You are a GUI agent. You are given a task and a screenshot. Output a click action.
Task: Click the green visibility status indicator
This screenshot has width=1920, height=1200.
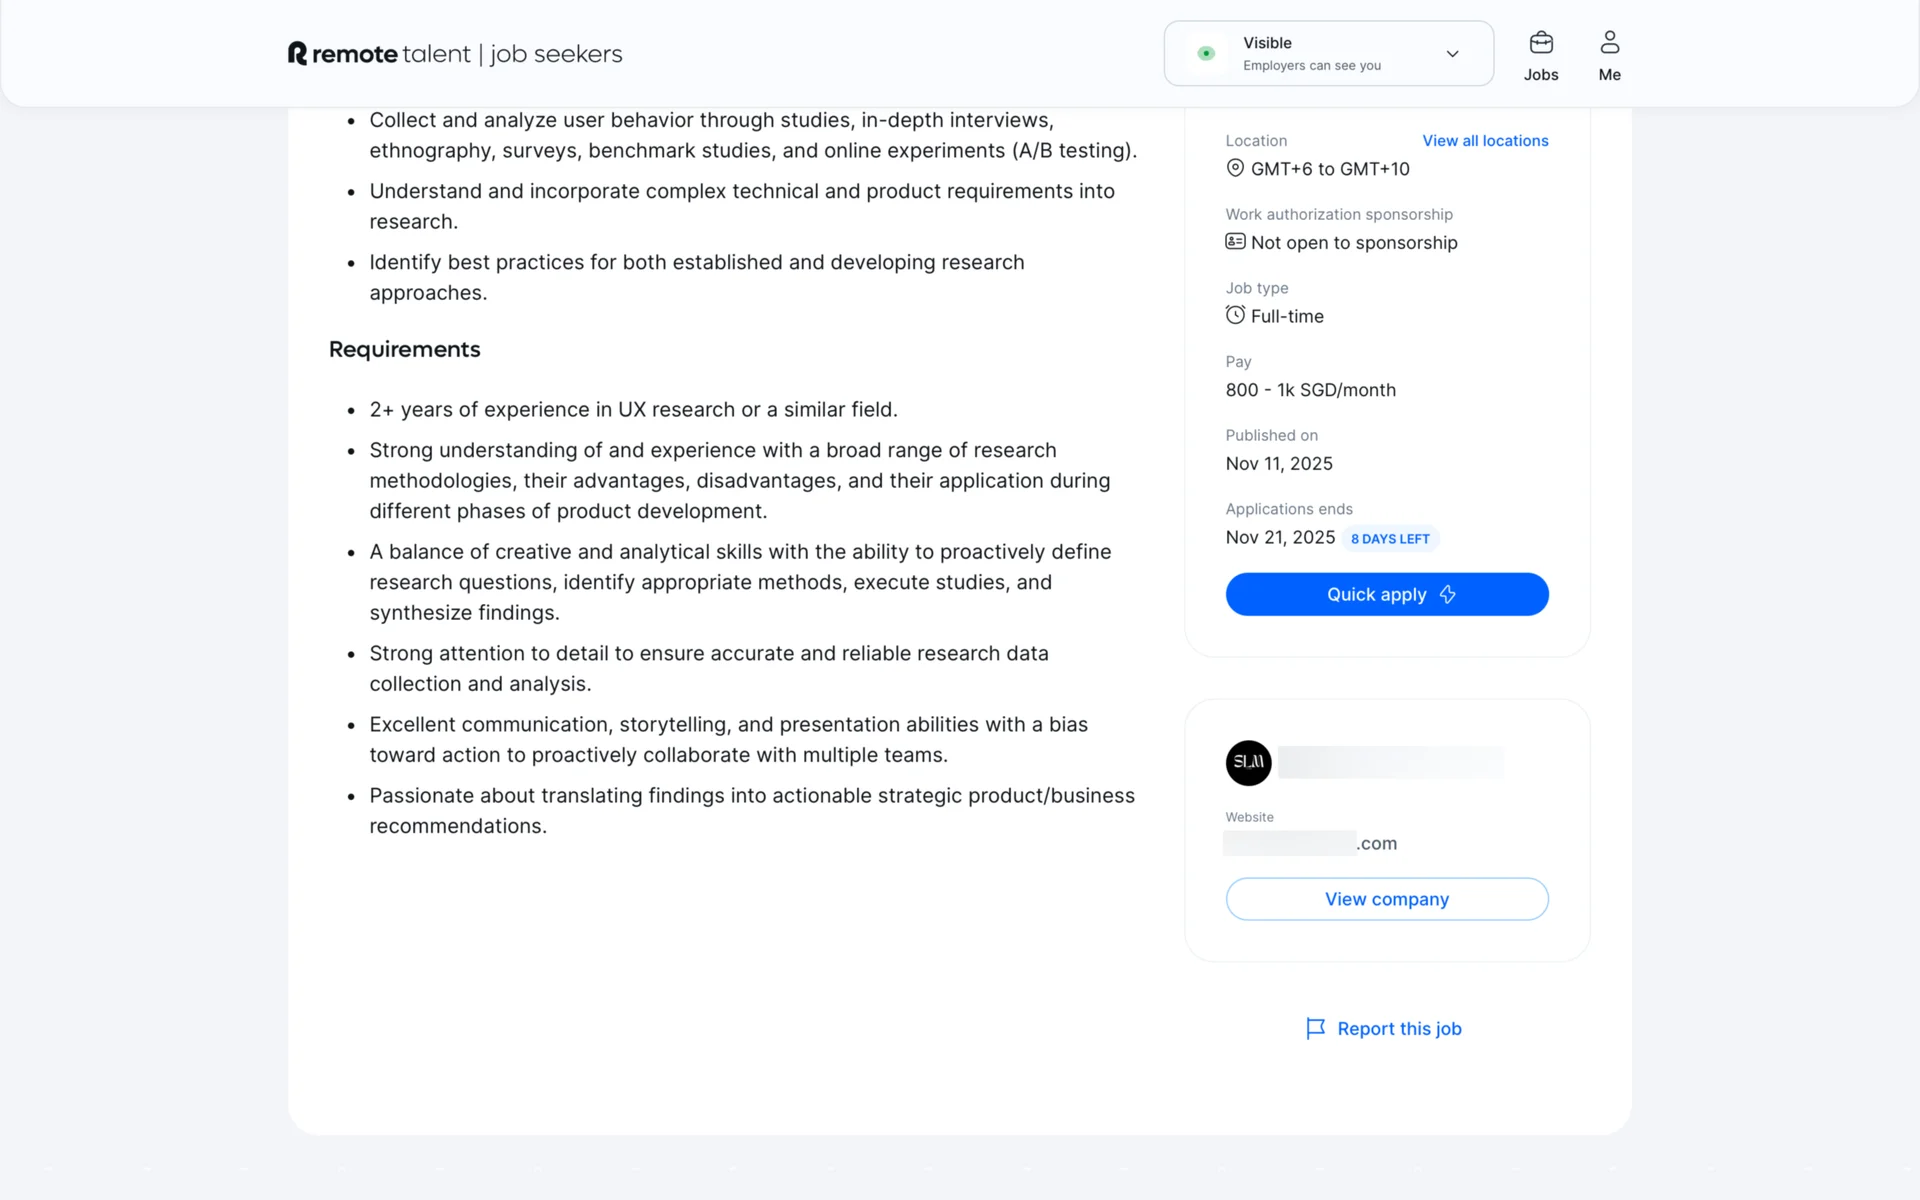1206,54
